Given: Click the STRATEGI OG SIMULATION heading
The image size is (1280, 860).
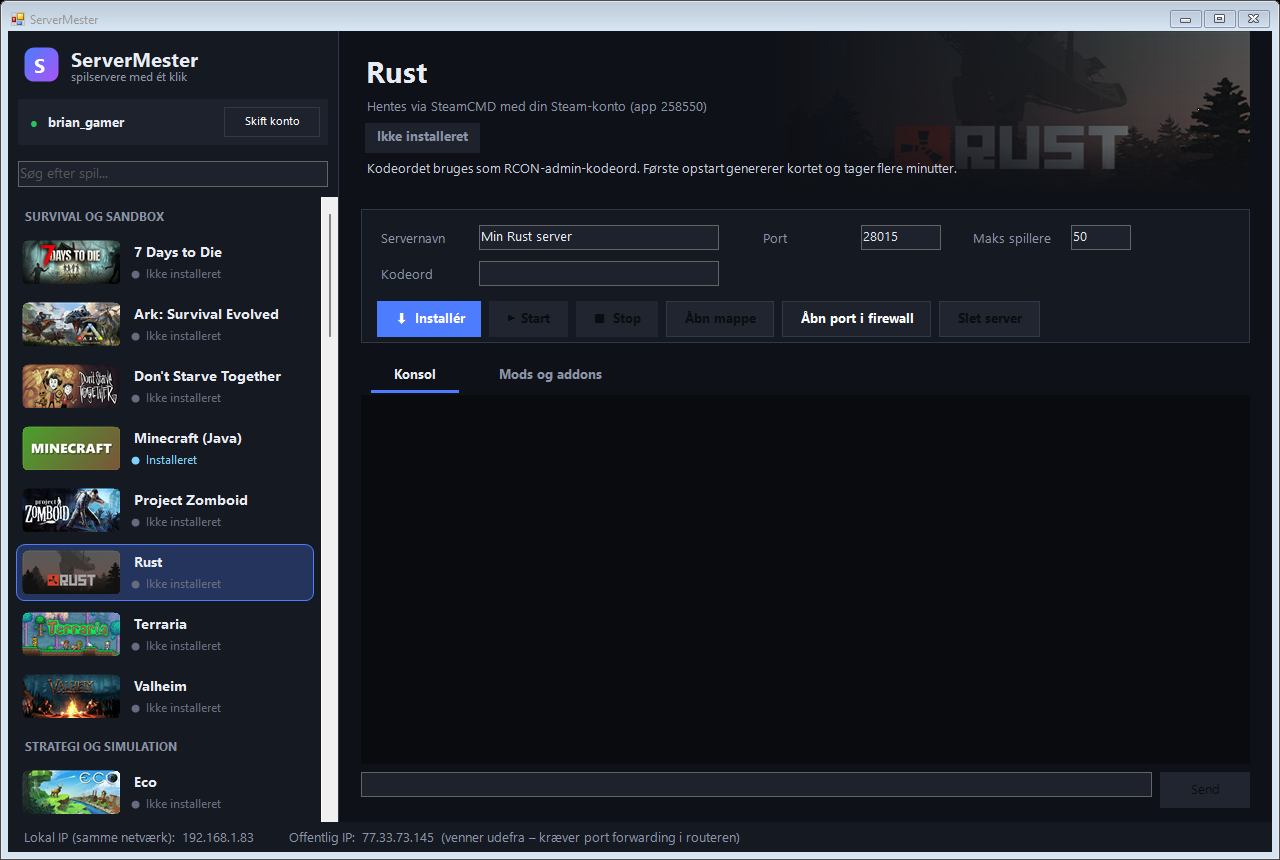Looking at the screenshot, I should click(x=101, y=747).
